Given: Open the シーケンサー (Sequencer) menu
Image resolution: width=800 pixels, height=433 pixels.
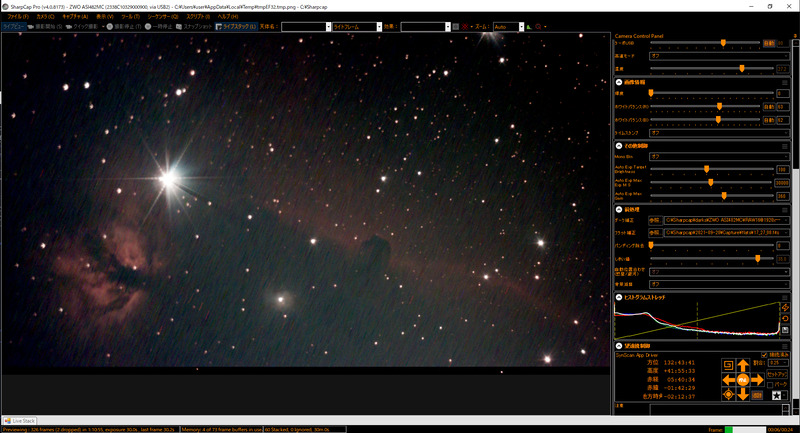Looking at the screenshot, I should click(163, 16).
